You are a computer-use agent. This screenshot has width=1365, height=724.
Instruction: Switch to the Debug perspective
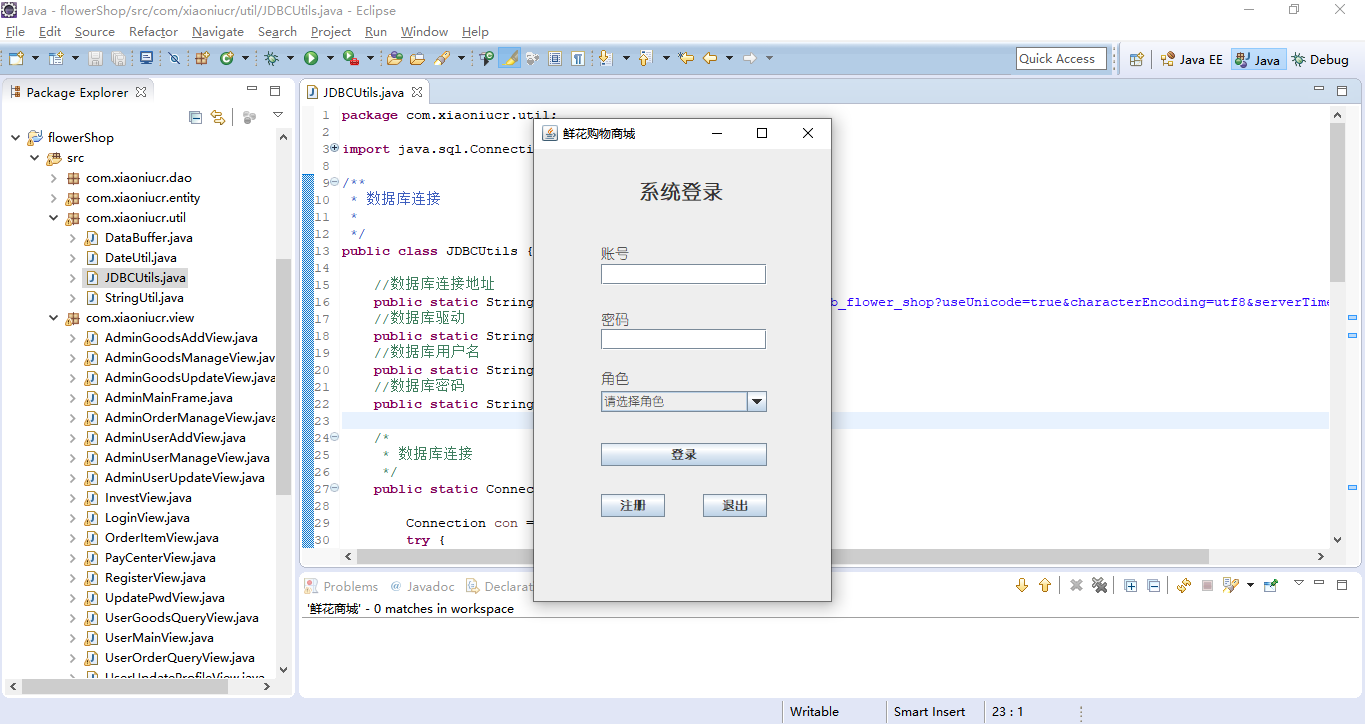point(1320,59)
